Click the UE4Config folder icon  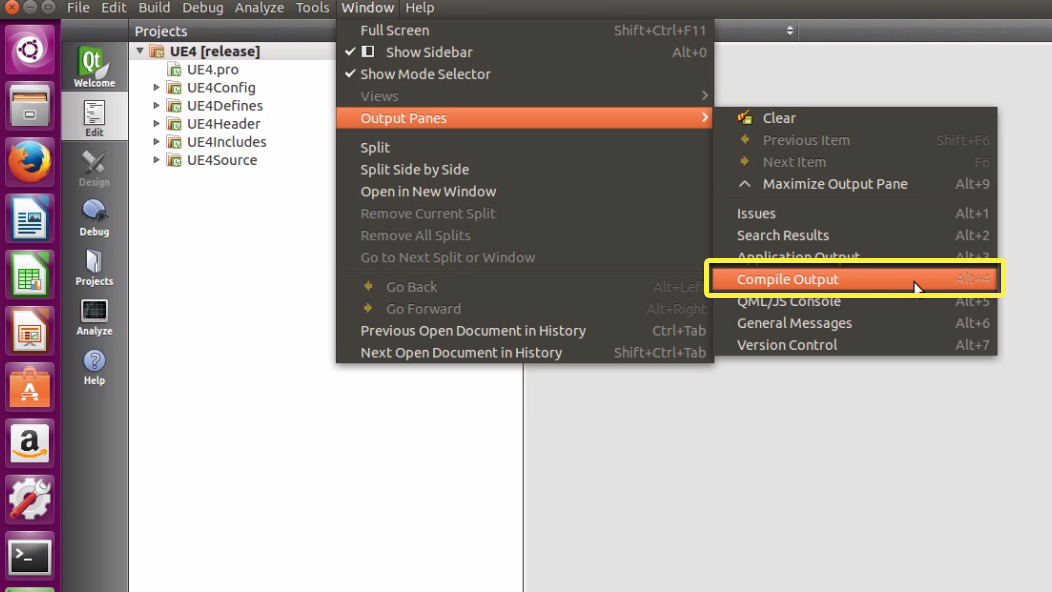[174, 88]
